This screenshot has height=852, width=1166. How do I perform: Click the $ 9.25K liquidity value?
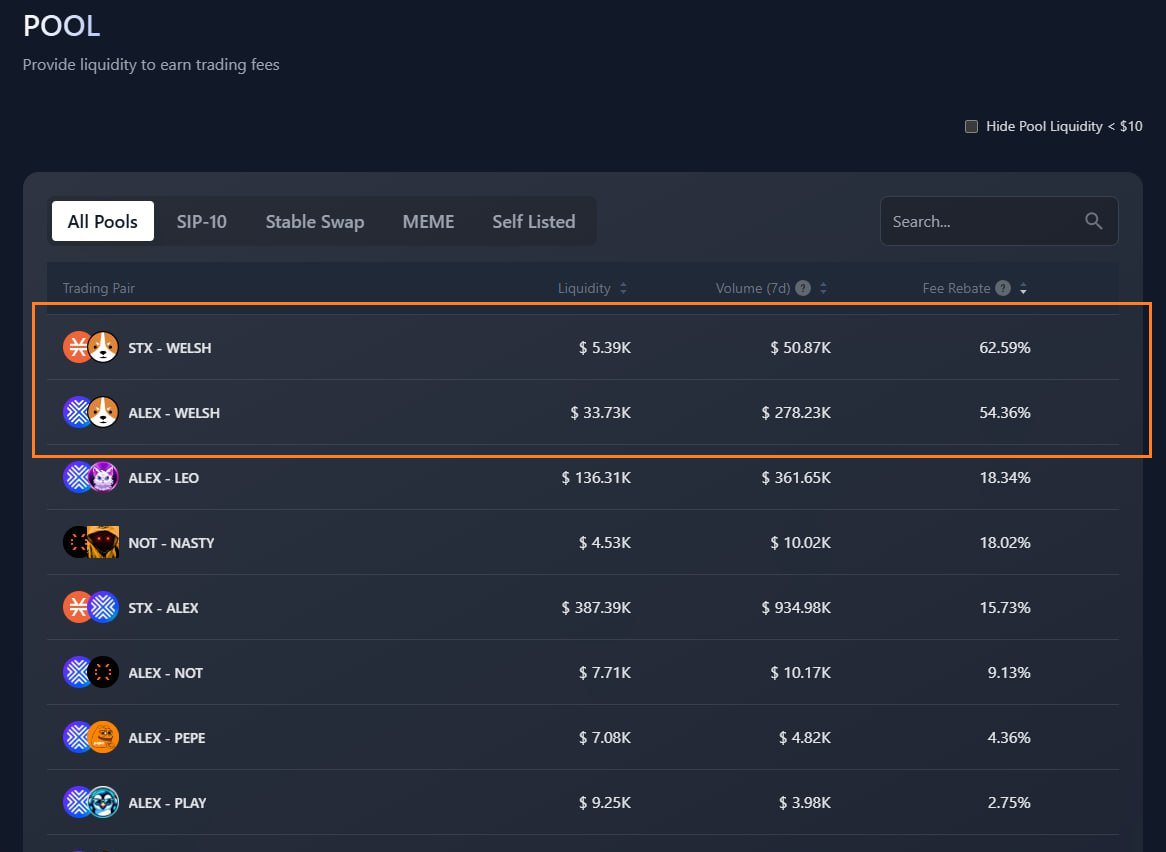tap(605, 802)
